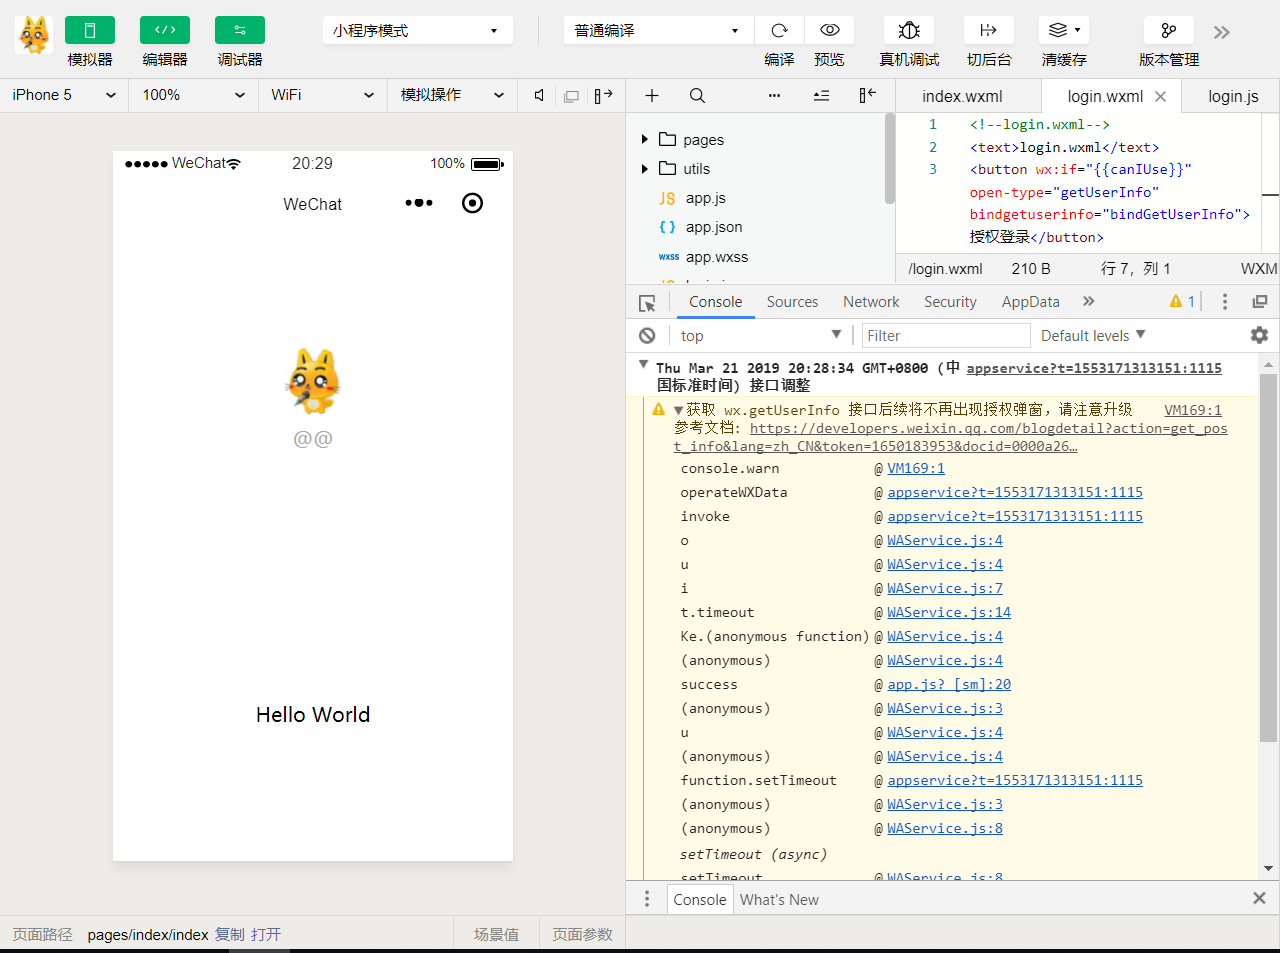Click the mini program menu dots in simulator
1280x953 pixels.
click(419, 203)
